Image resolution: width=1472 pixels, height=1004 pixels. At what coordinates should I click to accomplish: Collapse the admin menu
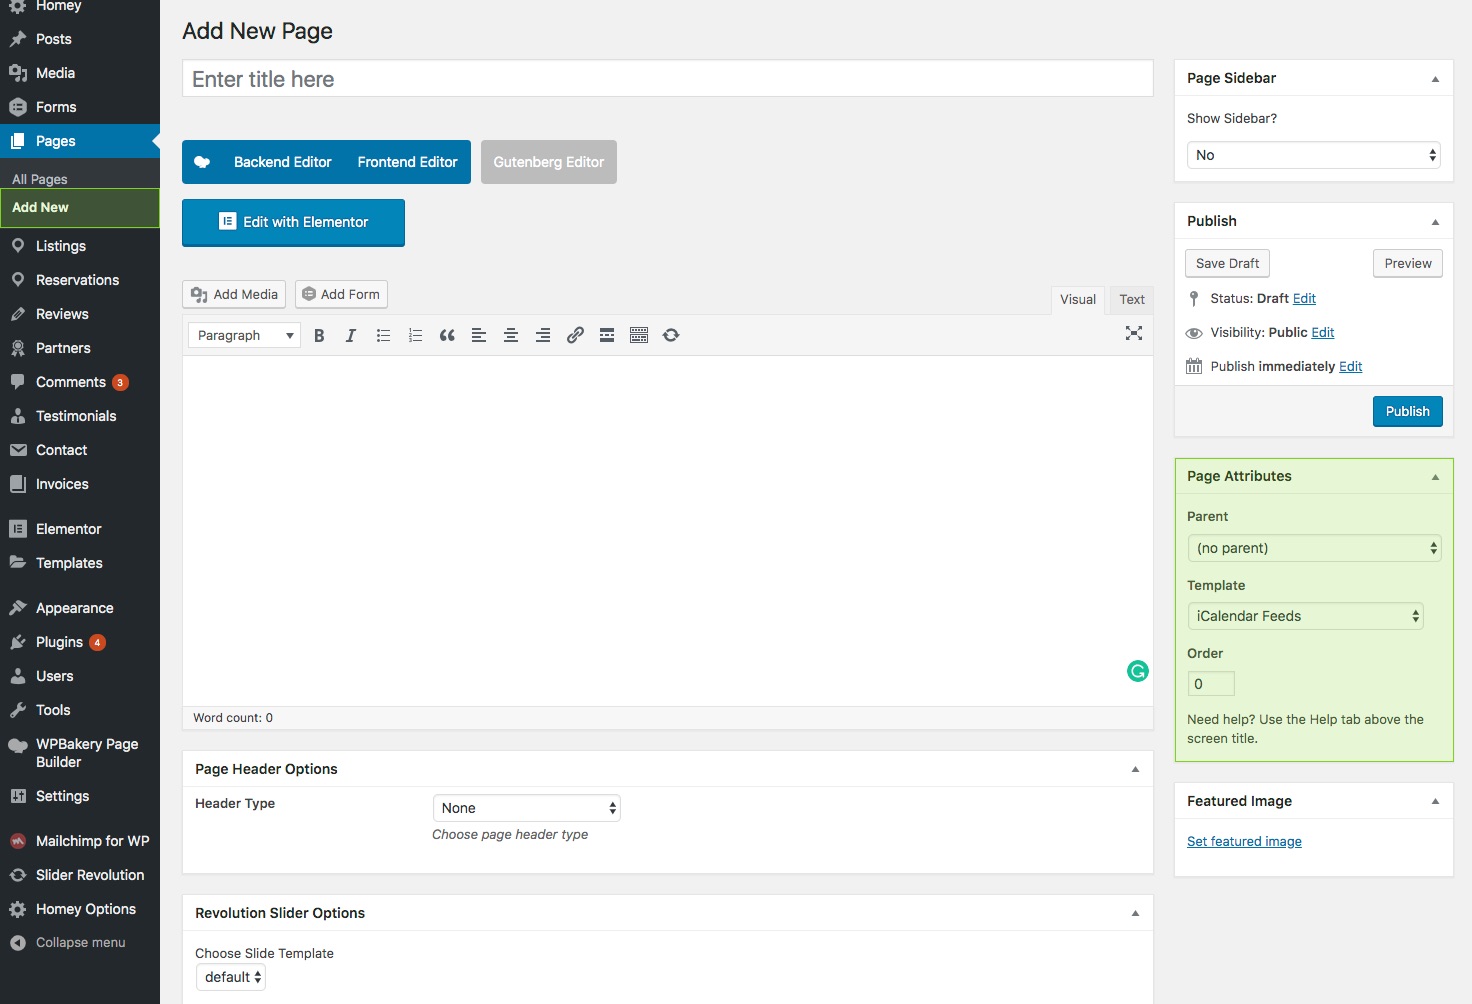pos(80,943)
